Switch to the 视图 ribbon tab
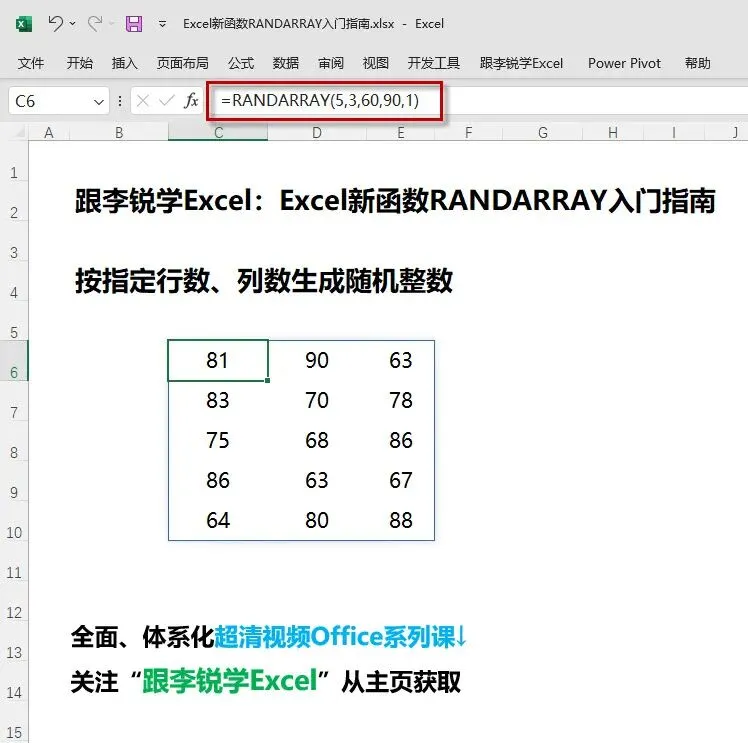 point(375,63)
